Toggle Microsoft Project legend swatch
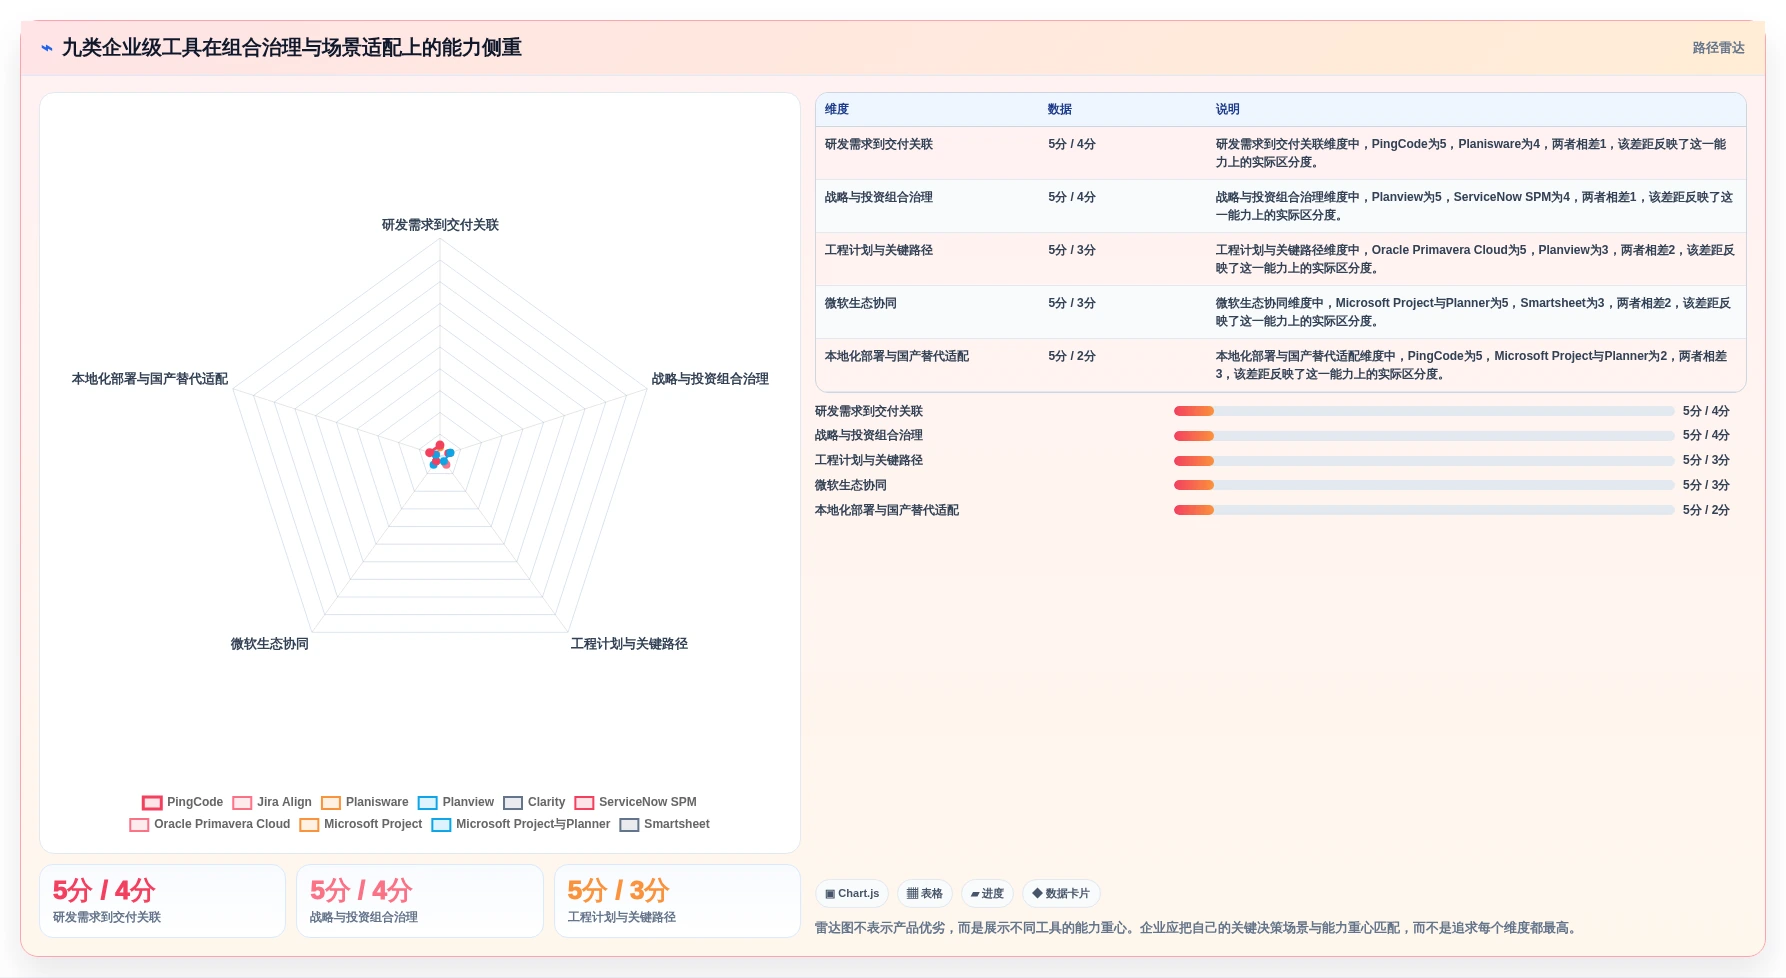Image resolution: width=1786 pixels, height=978 pixels. coord(309,825)
